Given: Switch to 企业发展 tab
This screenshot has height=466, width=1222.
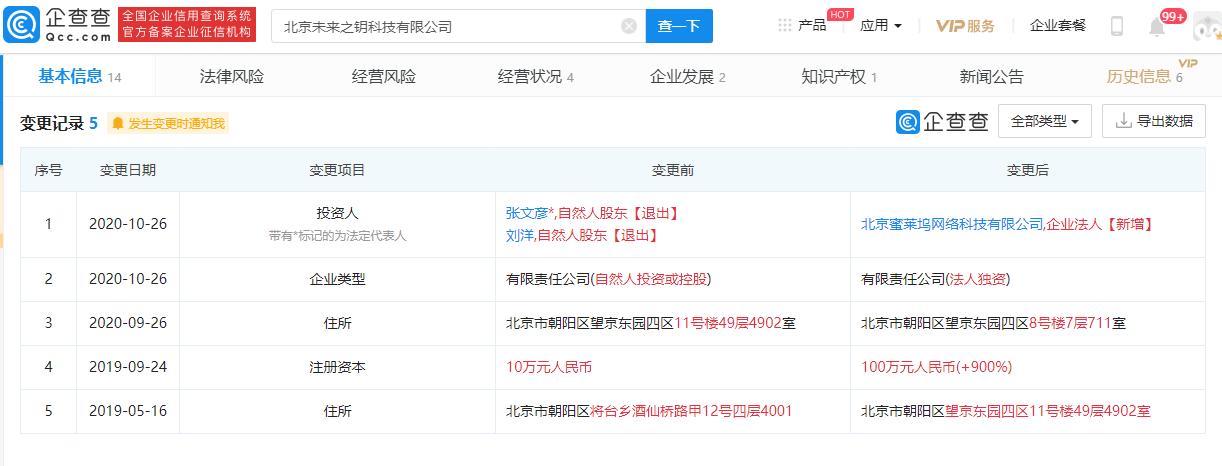Looking at the screenshot, I should (688, 76).
